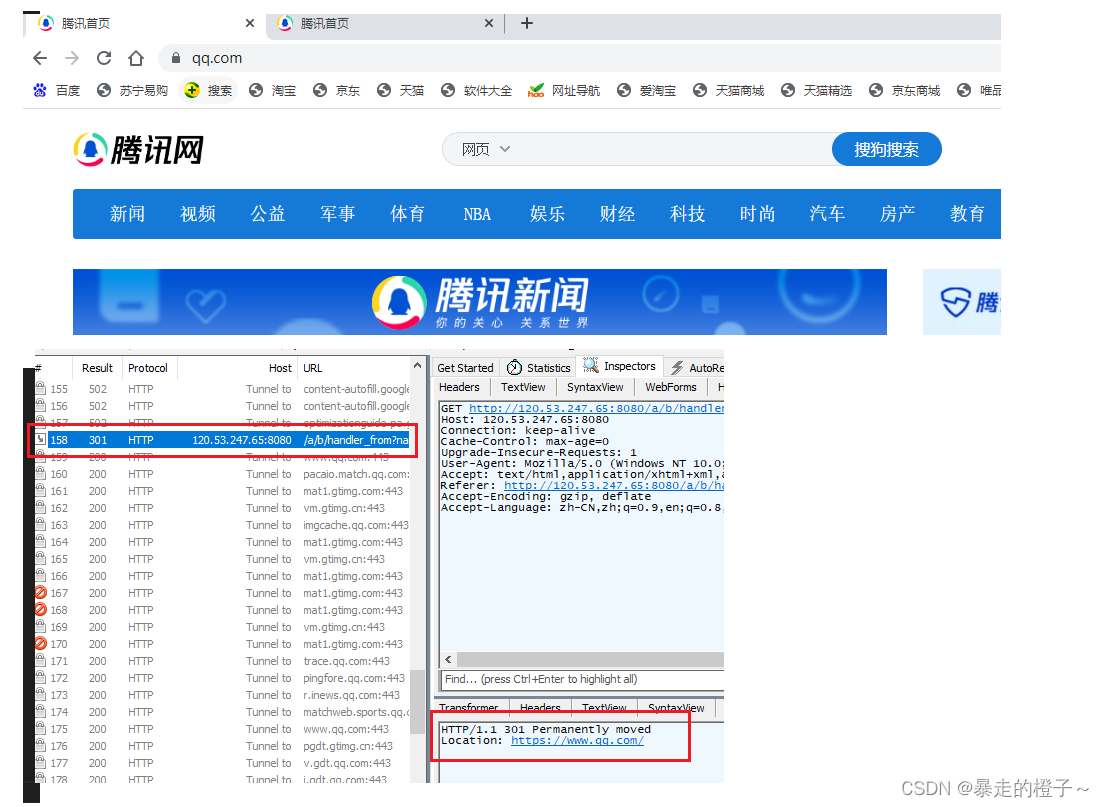Open the NBA navigation item
The width and height of the screenshot is (1104, 807).
(477, 214)
